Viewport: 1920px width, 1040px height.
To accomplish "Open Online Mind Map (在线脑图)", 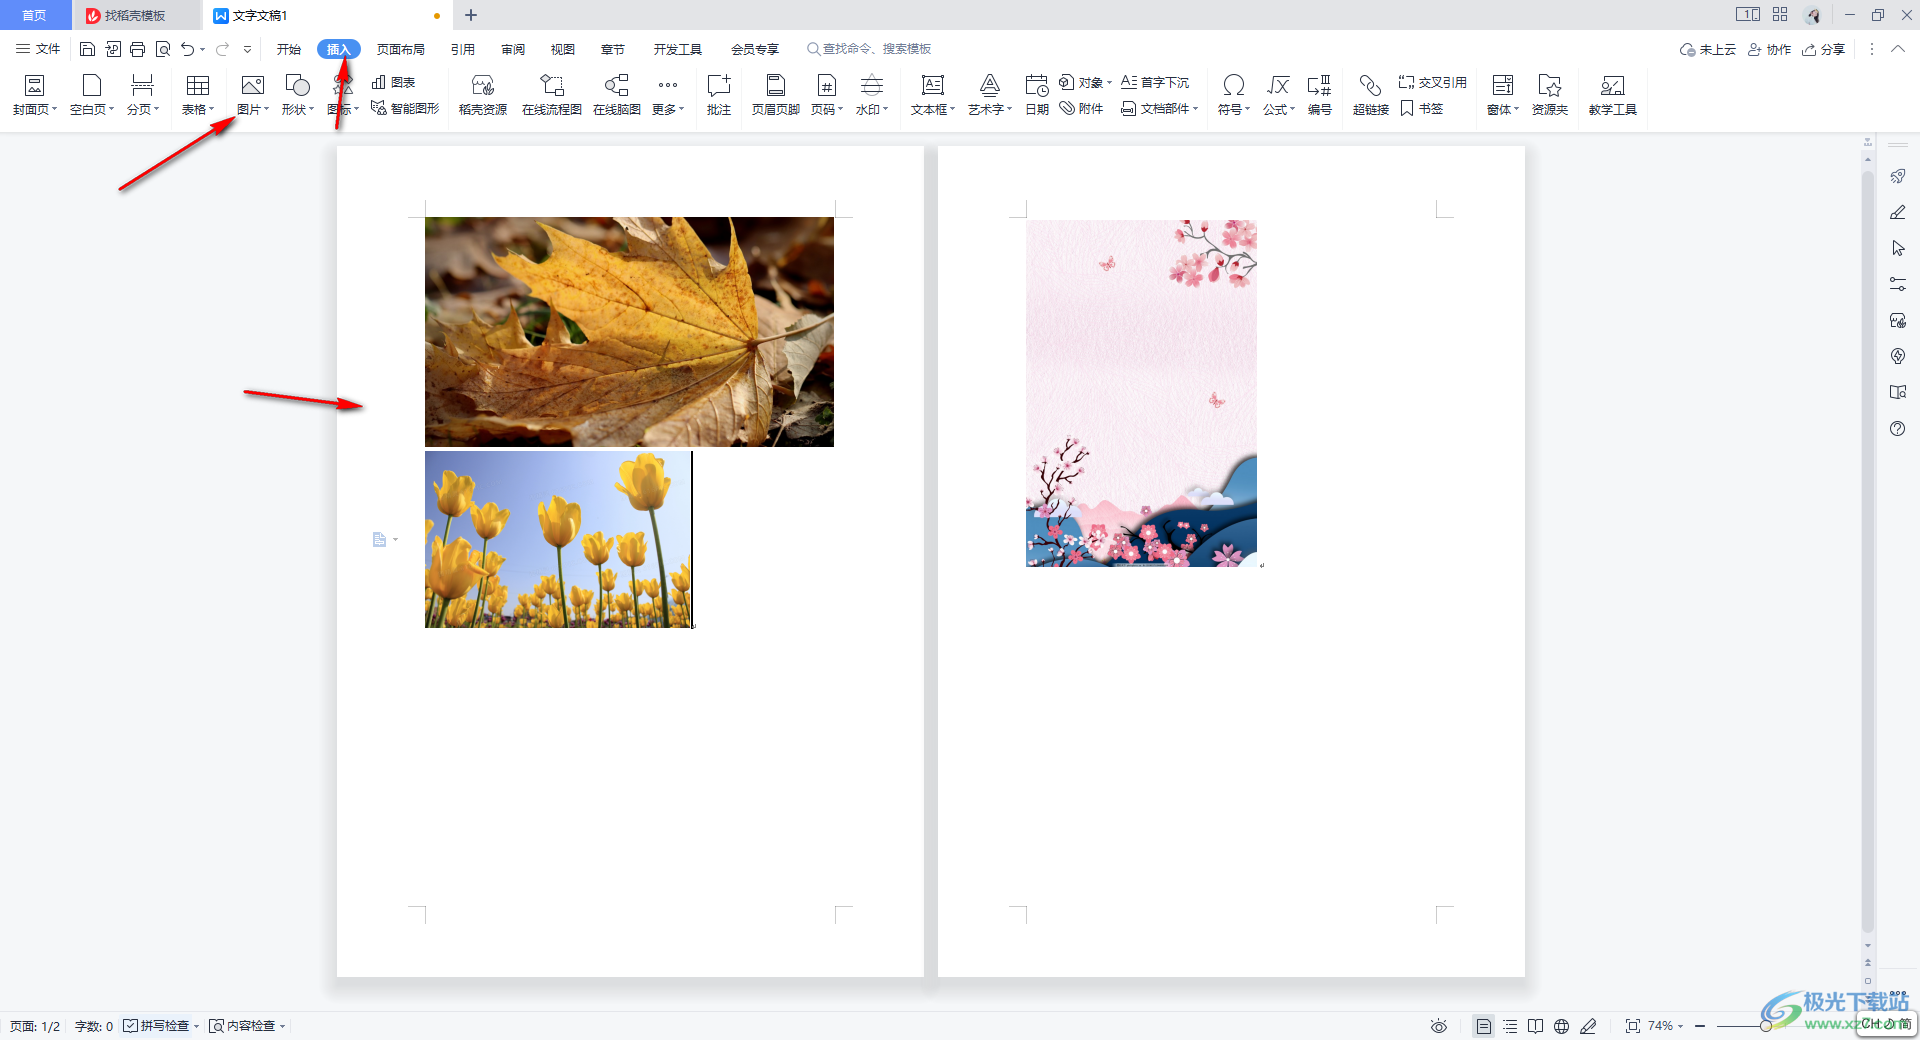I will (617, 95).
